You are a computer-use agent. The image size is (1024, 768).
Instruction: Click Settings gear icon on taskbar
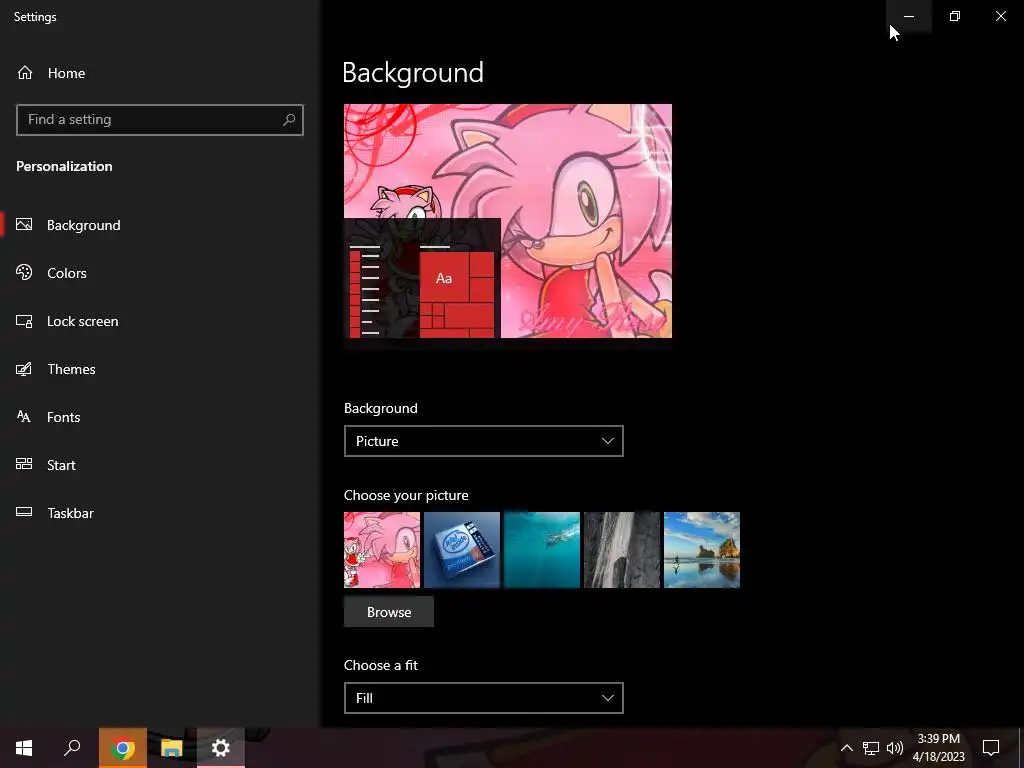coord(221,748)
